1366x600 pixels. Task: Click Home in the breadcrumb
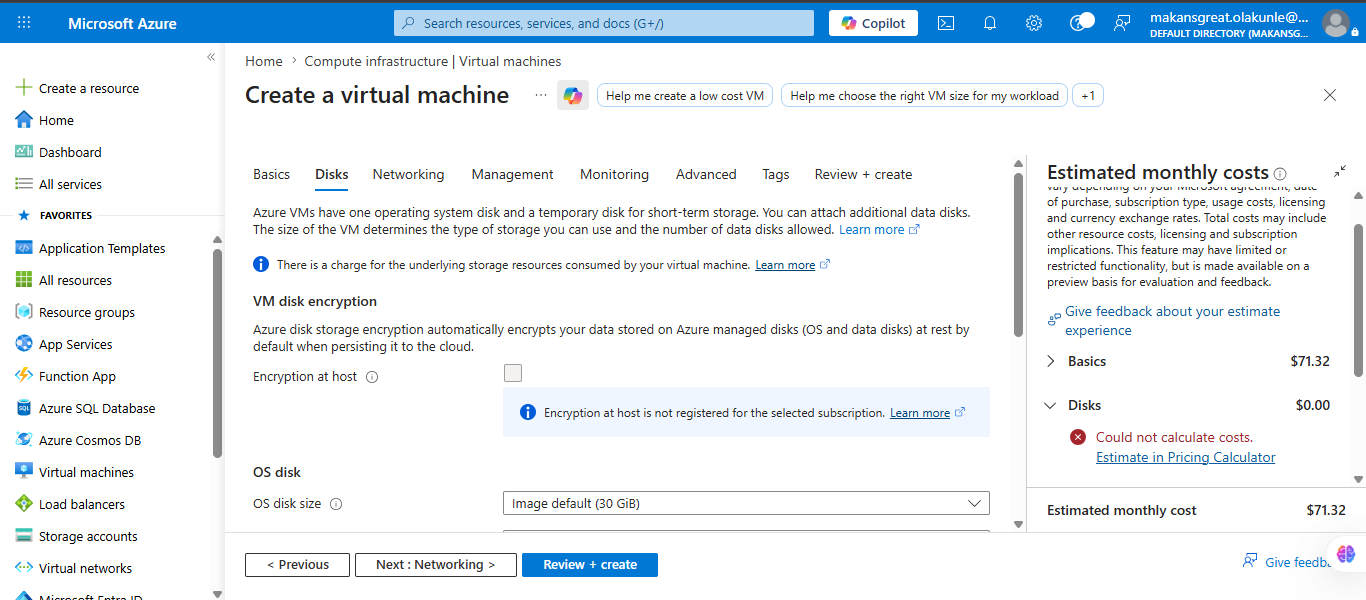[264, 61]
